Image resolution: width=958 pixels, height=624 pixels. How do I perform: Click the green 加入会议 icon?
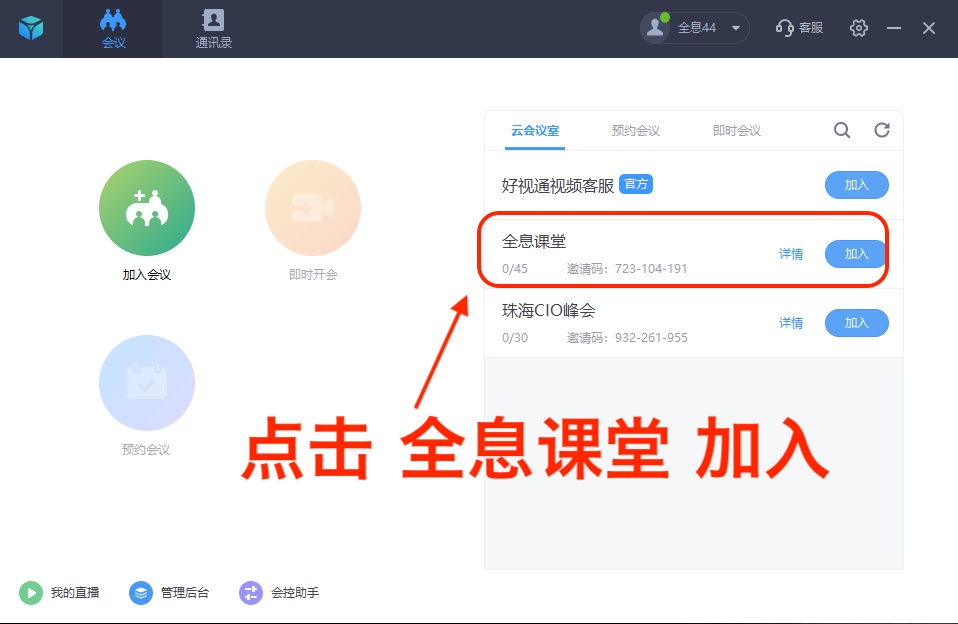(147, 208)
